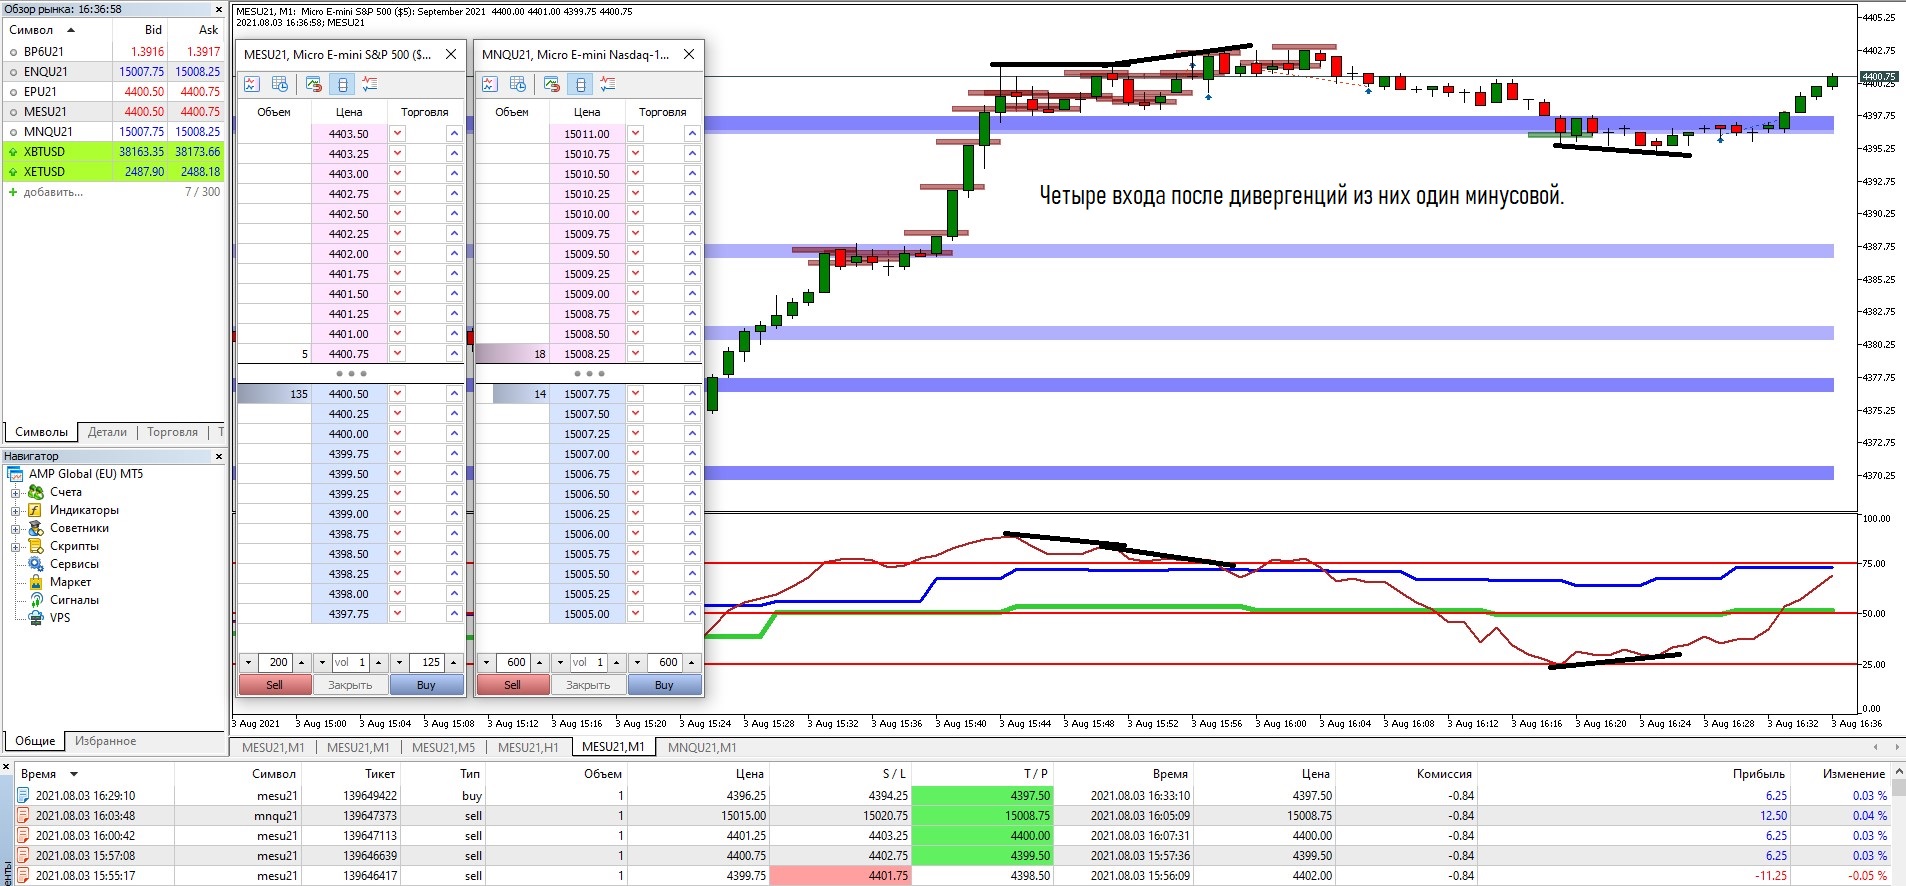Viewport: 1906px width, 886px height.
Task: Switch to the MESU21,M5 chart tab
Action: [x=443, y=747]
